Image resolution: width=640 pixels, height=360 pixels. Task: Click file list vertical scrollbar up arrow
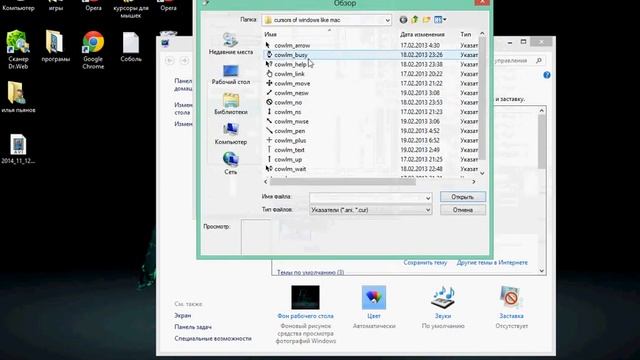482,34
